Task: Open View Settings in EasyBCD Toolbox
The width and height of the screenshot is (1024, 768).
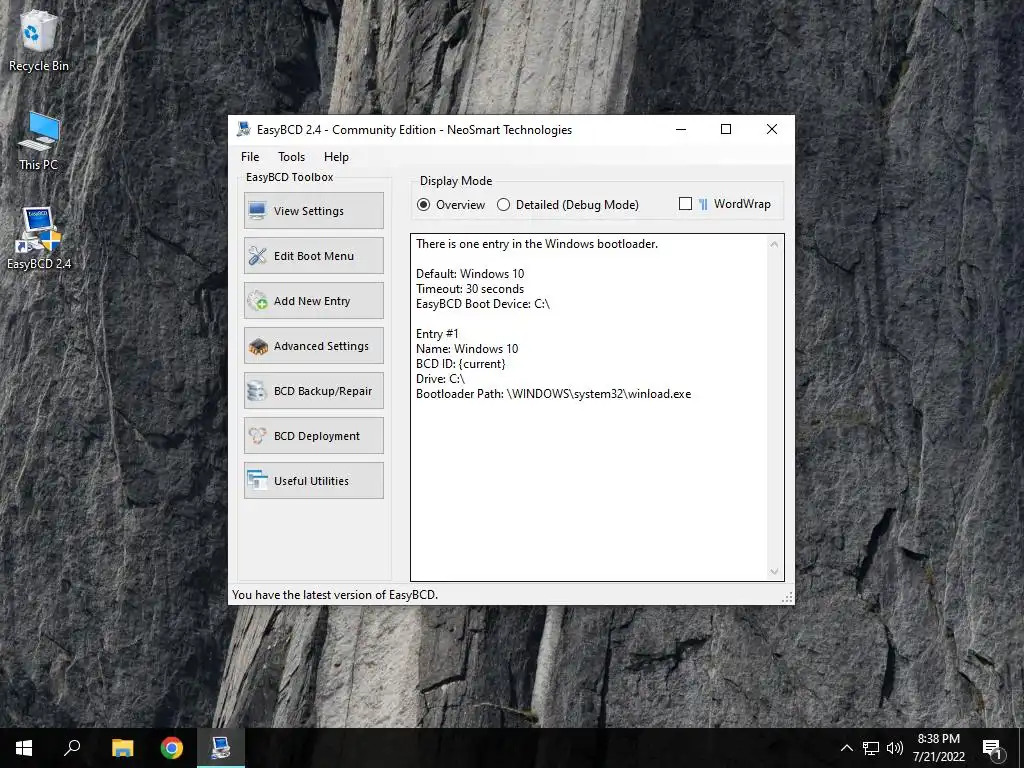Action: [x=313, y=210]
